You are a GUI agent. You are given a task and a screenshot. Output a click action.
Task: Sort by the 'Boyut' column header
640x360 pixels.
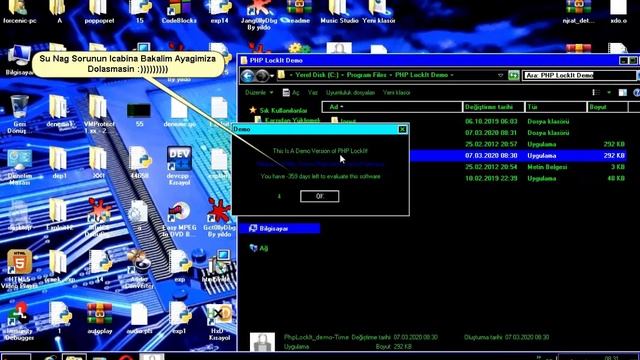tap(607, 107)
